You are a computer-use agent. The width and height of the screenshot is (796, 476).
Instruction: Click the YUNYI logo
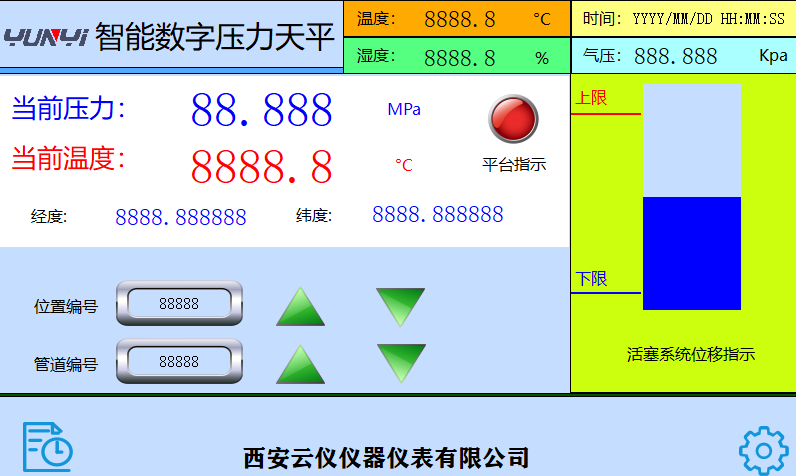click(x=47, y=38)
